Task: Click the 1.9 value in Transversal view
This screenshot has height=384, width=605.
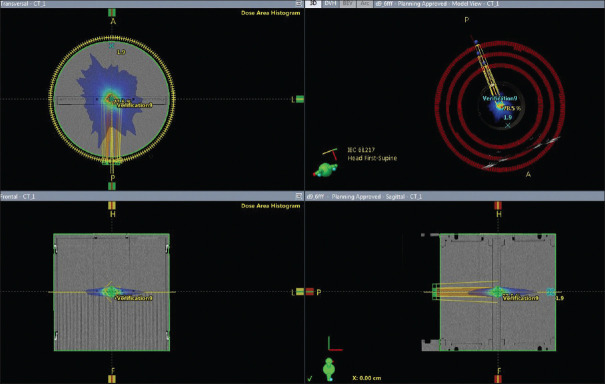Action: click(x=121, y=52)
